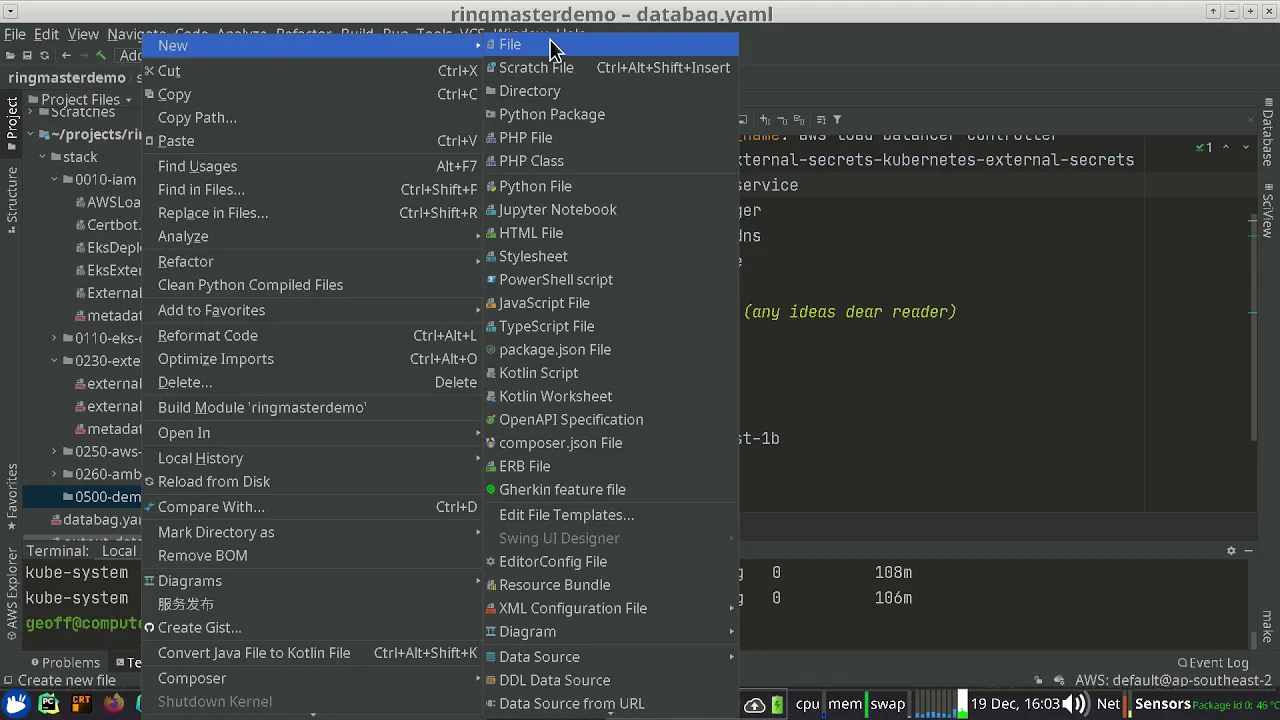The height and width of the screenshot is (720, 1280).
Task: Select Copy in context menu
Action: (313, 94)
